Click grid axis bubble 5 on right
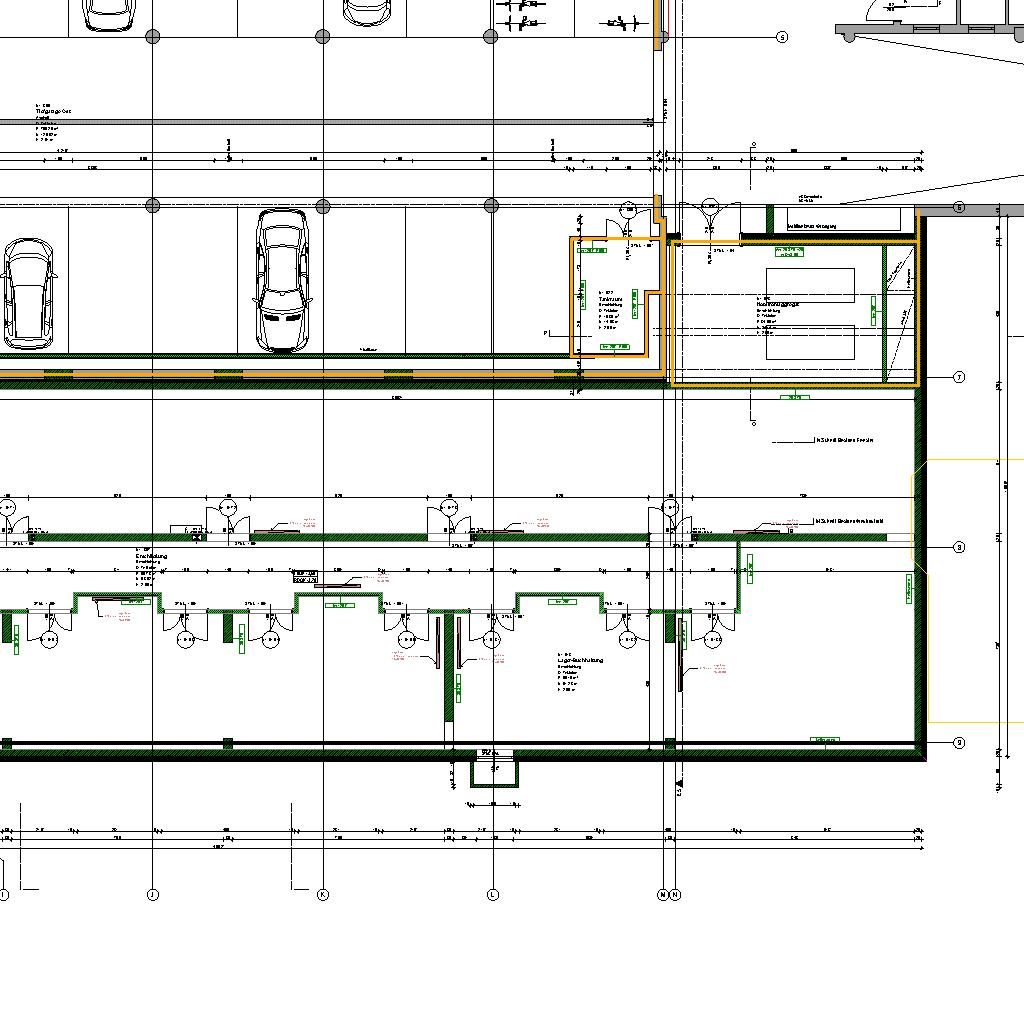This screenshot has width=1024, height=1024. point(782,37)
